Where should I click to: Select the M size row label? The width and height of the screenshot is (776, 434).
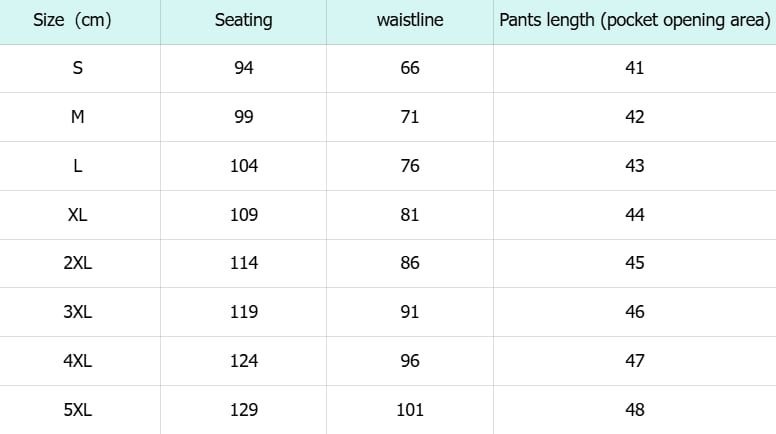tap(77, 117)
